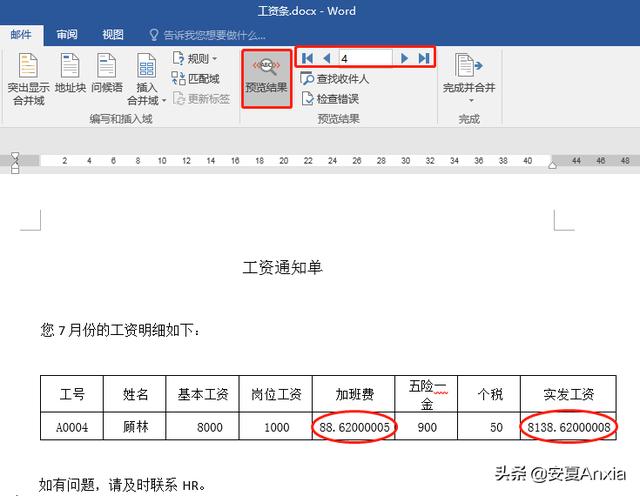This screenshot has height=496, width=640.
Task: Switch to the Review (审阅) tab
Action: pyautogui.click(x=67, y=35)
